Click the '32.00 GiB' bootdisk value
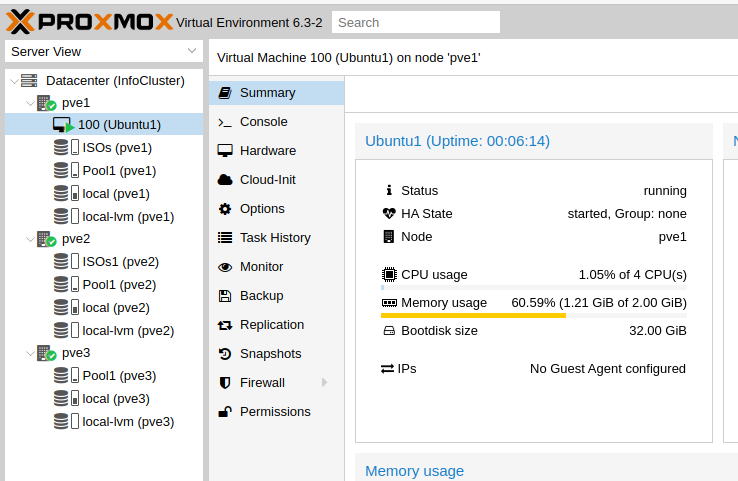738x481 pixels. (658, 331)
